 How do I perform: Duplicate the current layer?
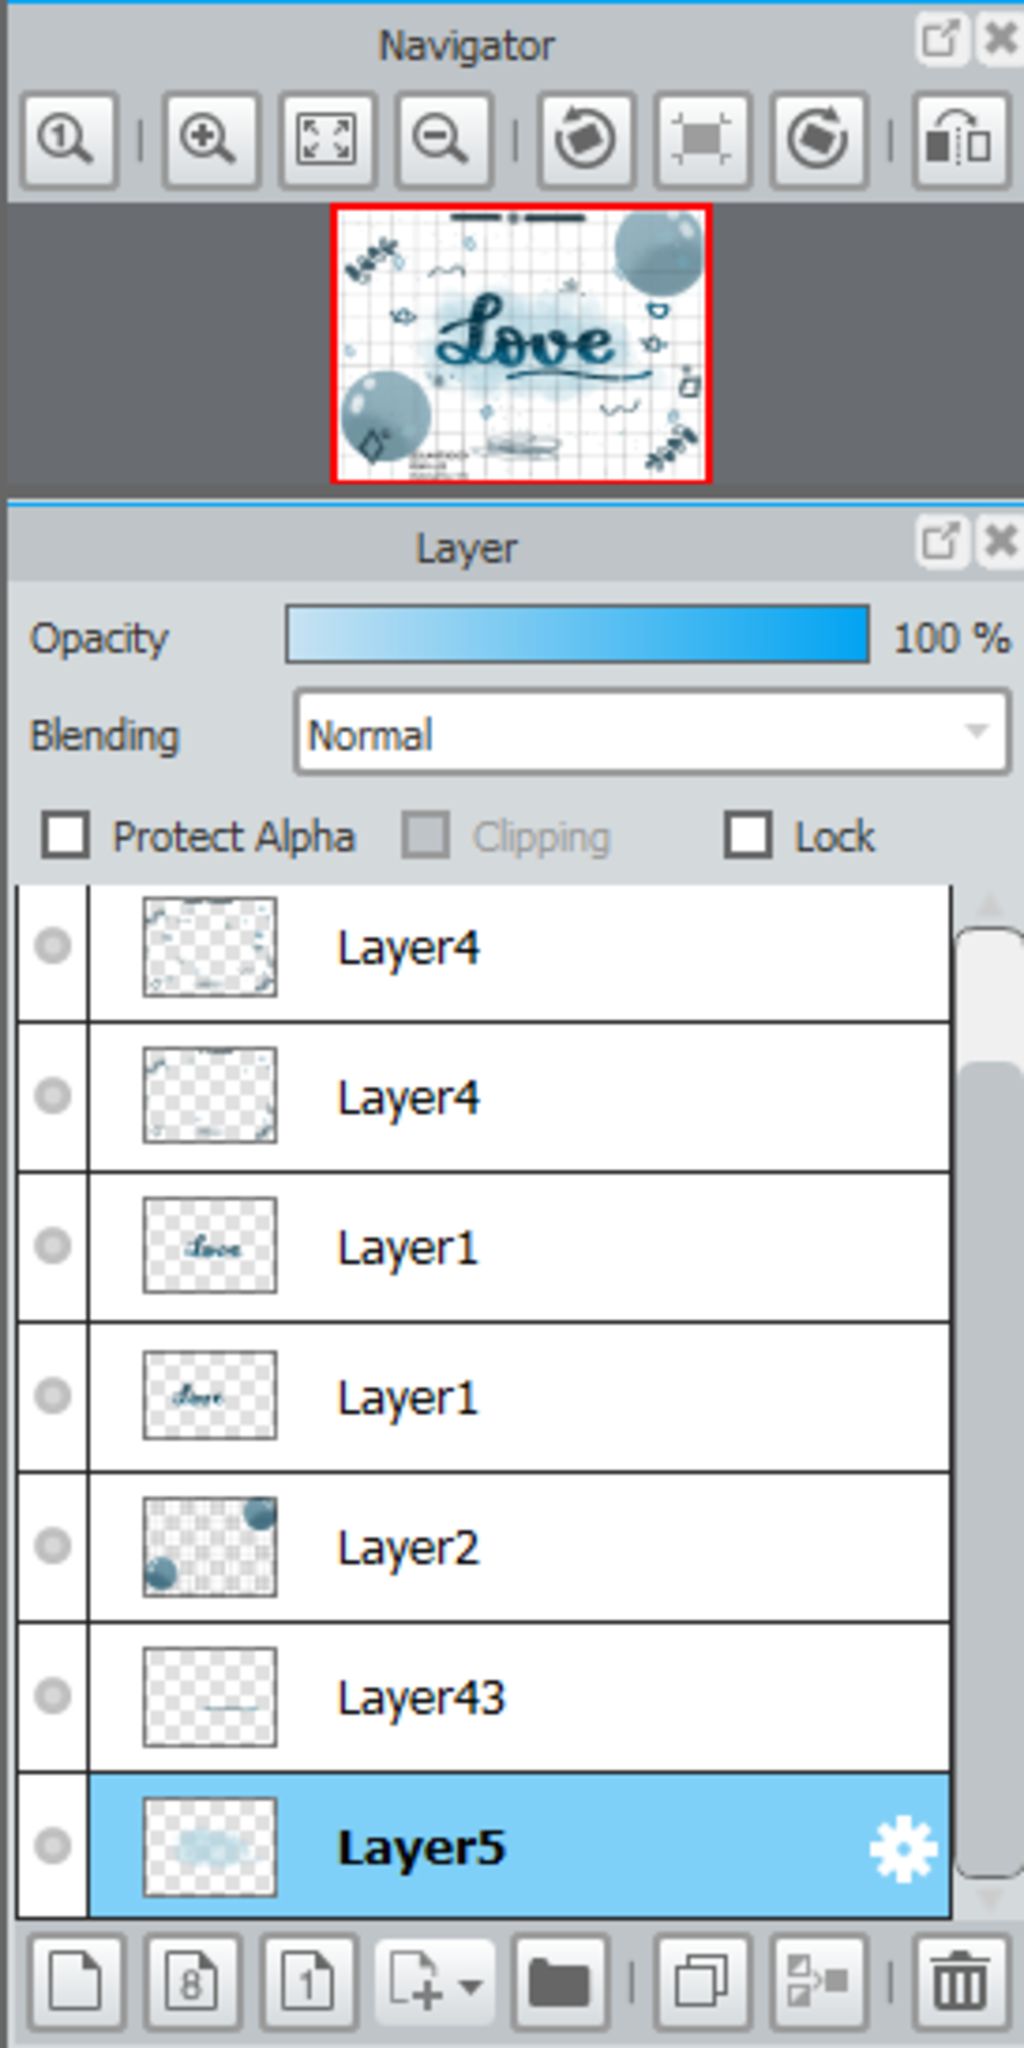pyautogui.click(x=702, y=1982)
